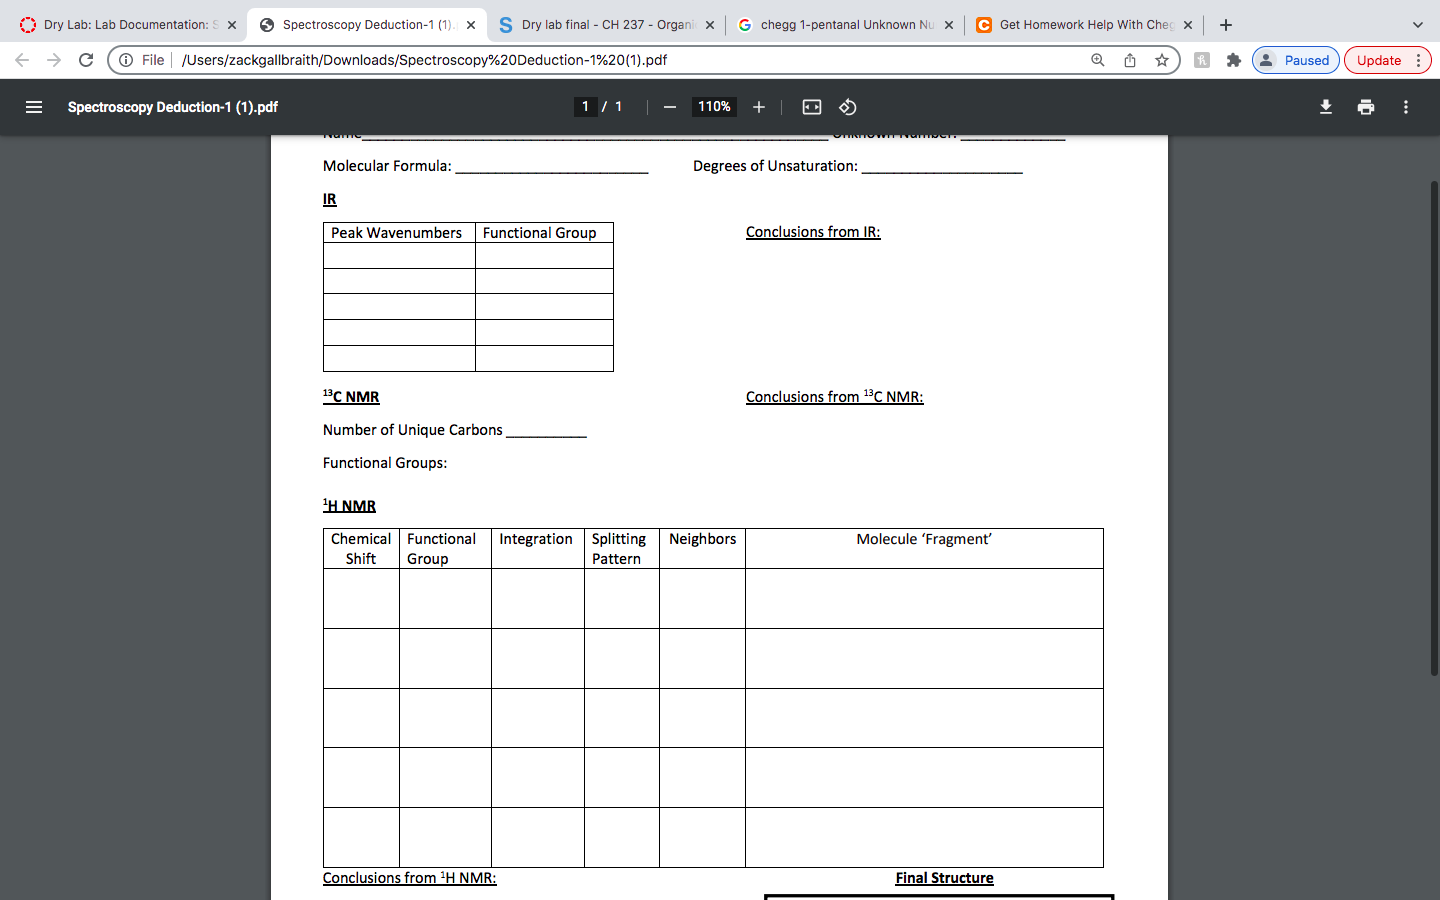
Task: Go forward in browser history
Action: [x=54, y=60]
